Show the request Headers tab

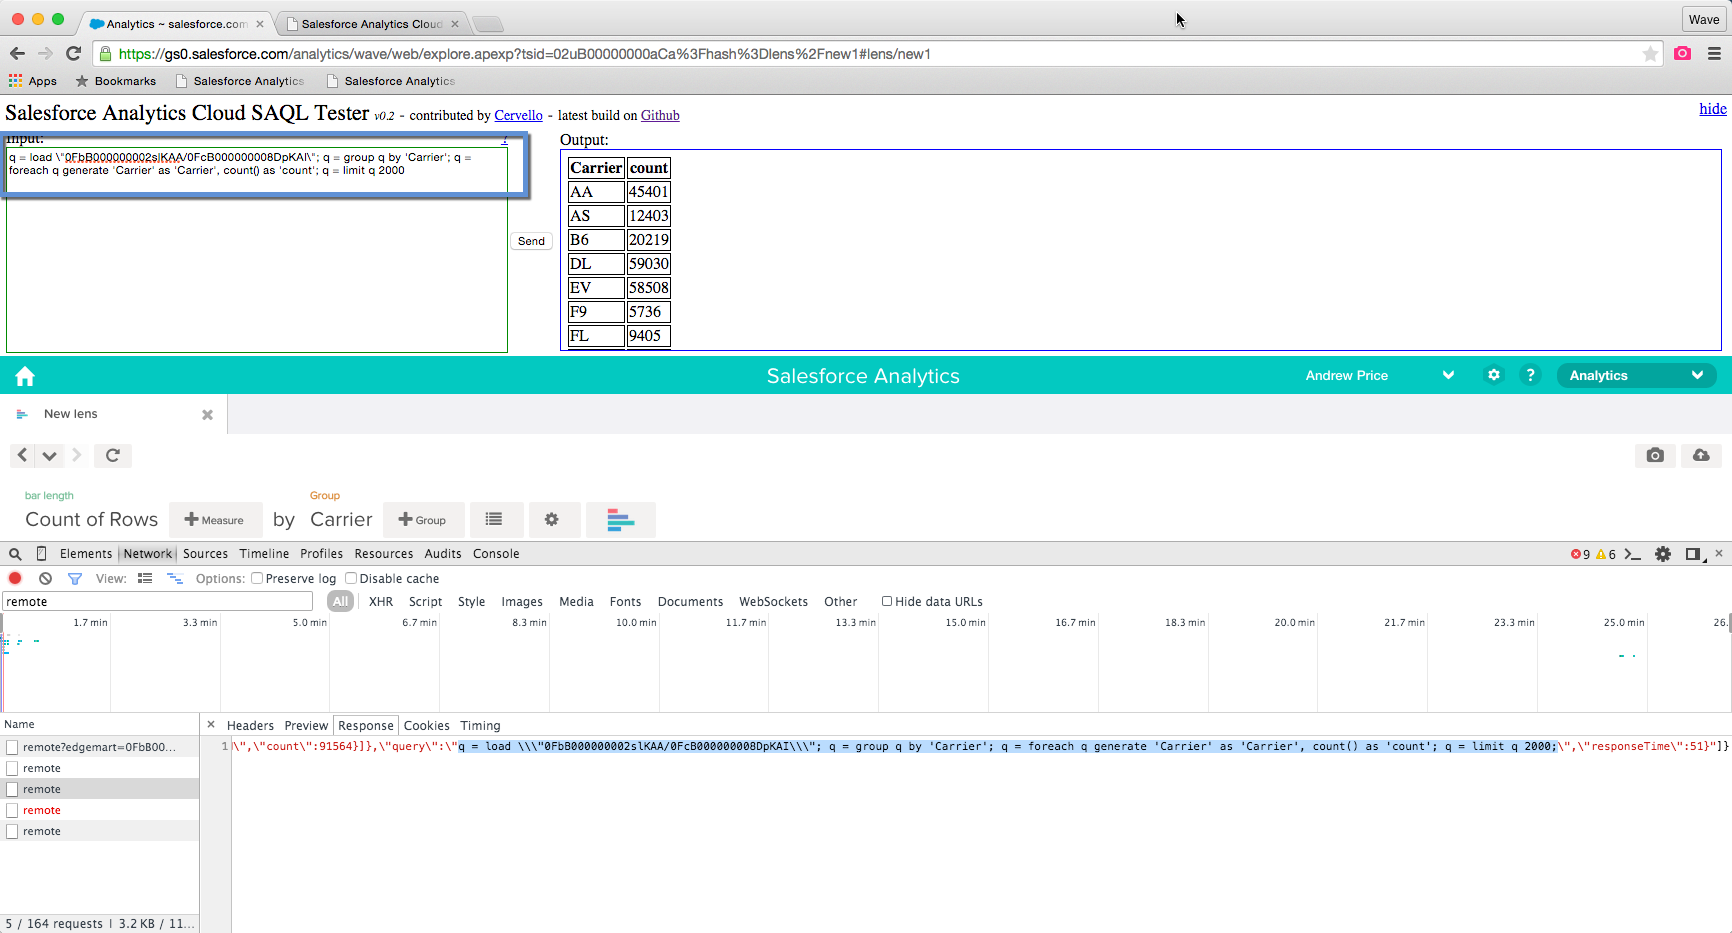point(250,726)
